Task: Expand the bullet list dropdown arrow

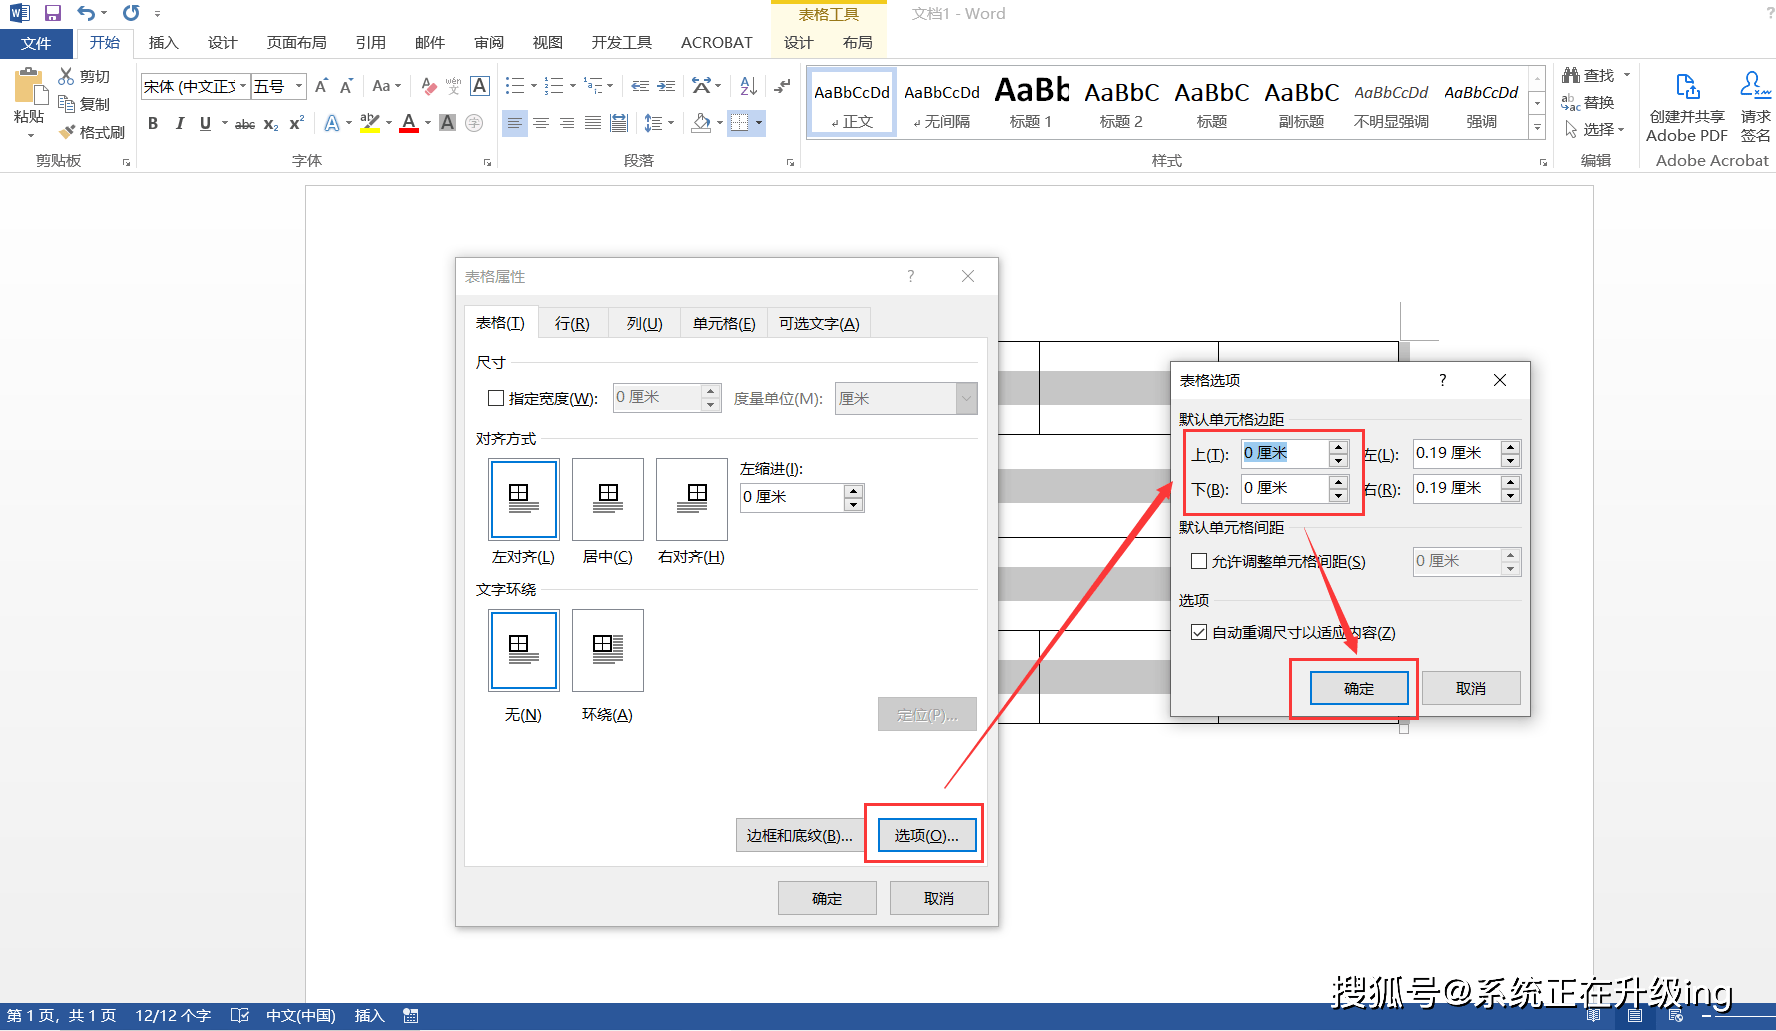Action: [x=534, y=86]
